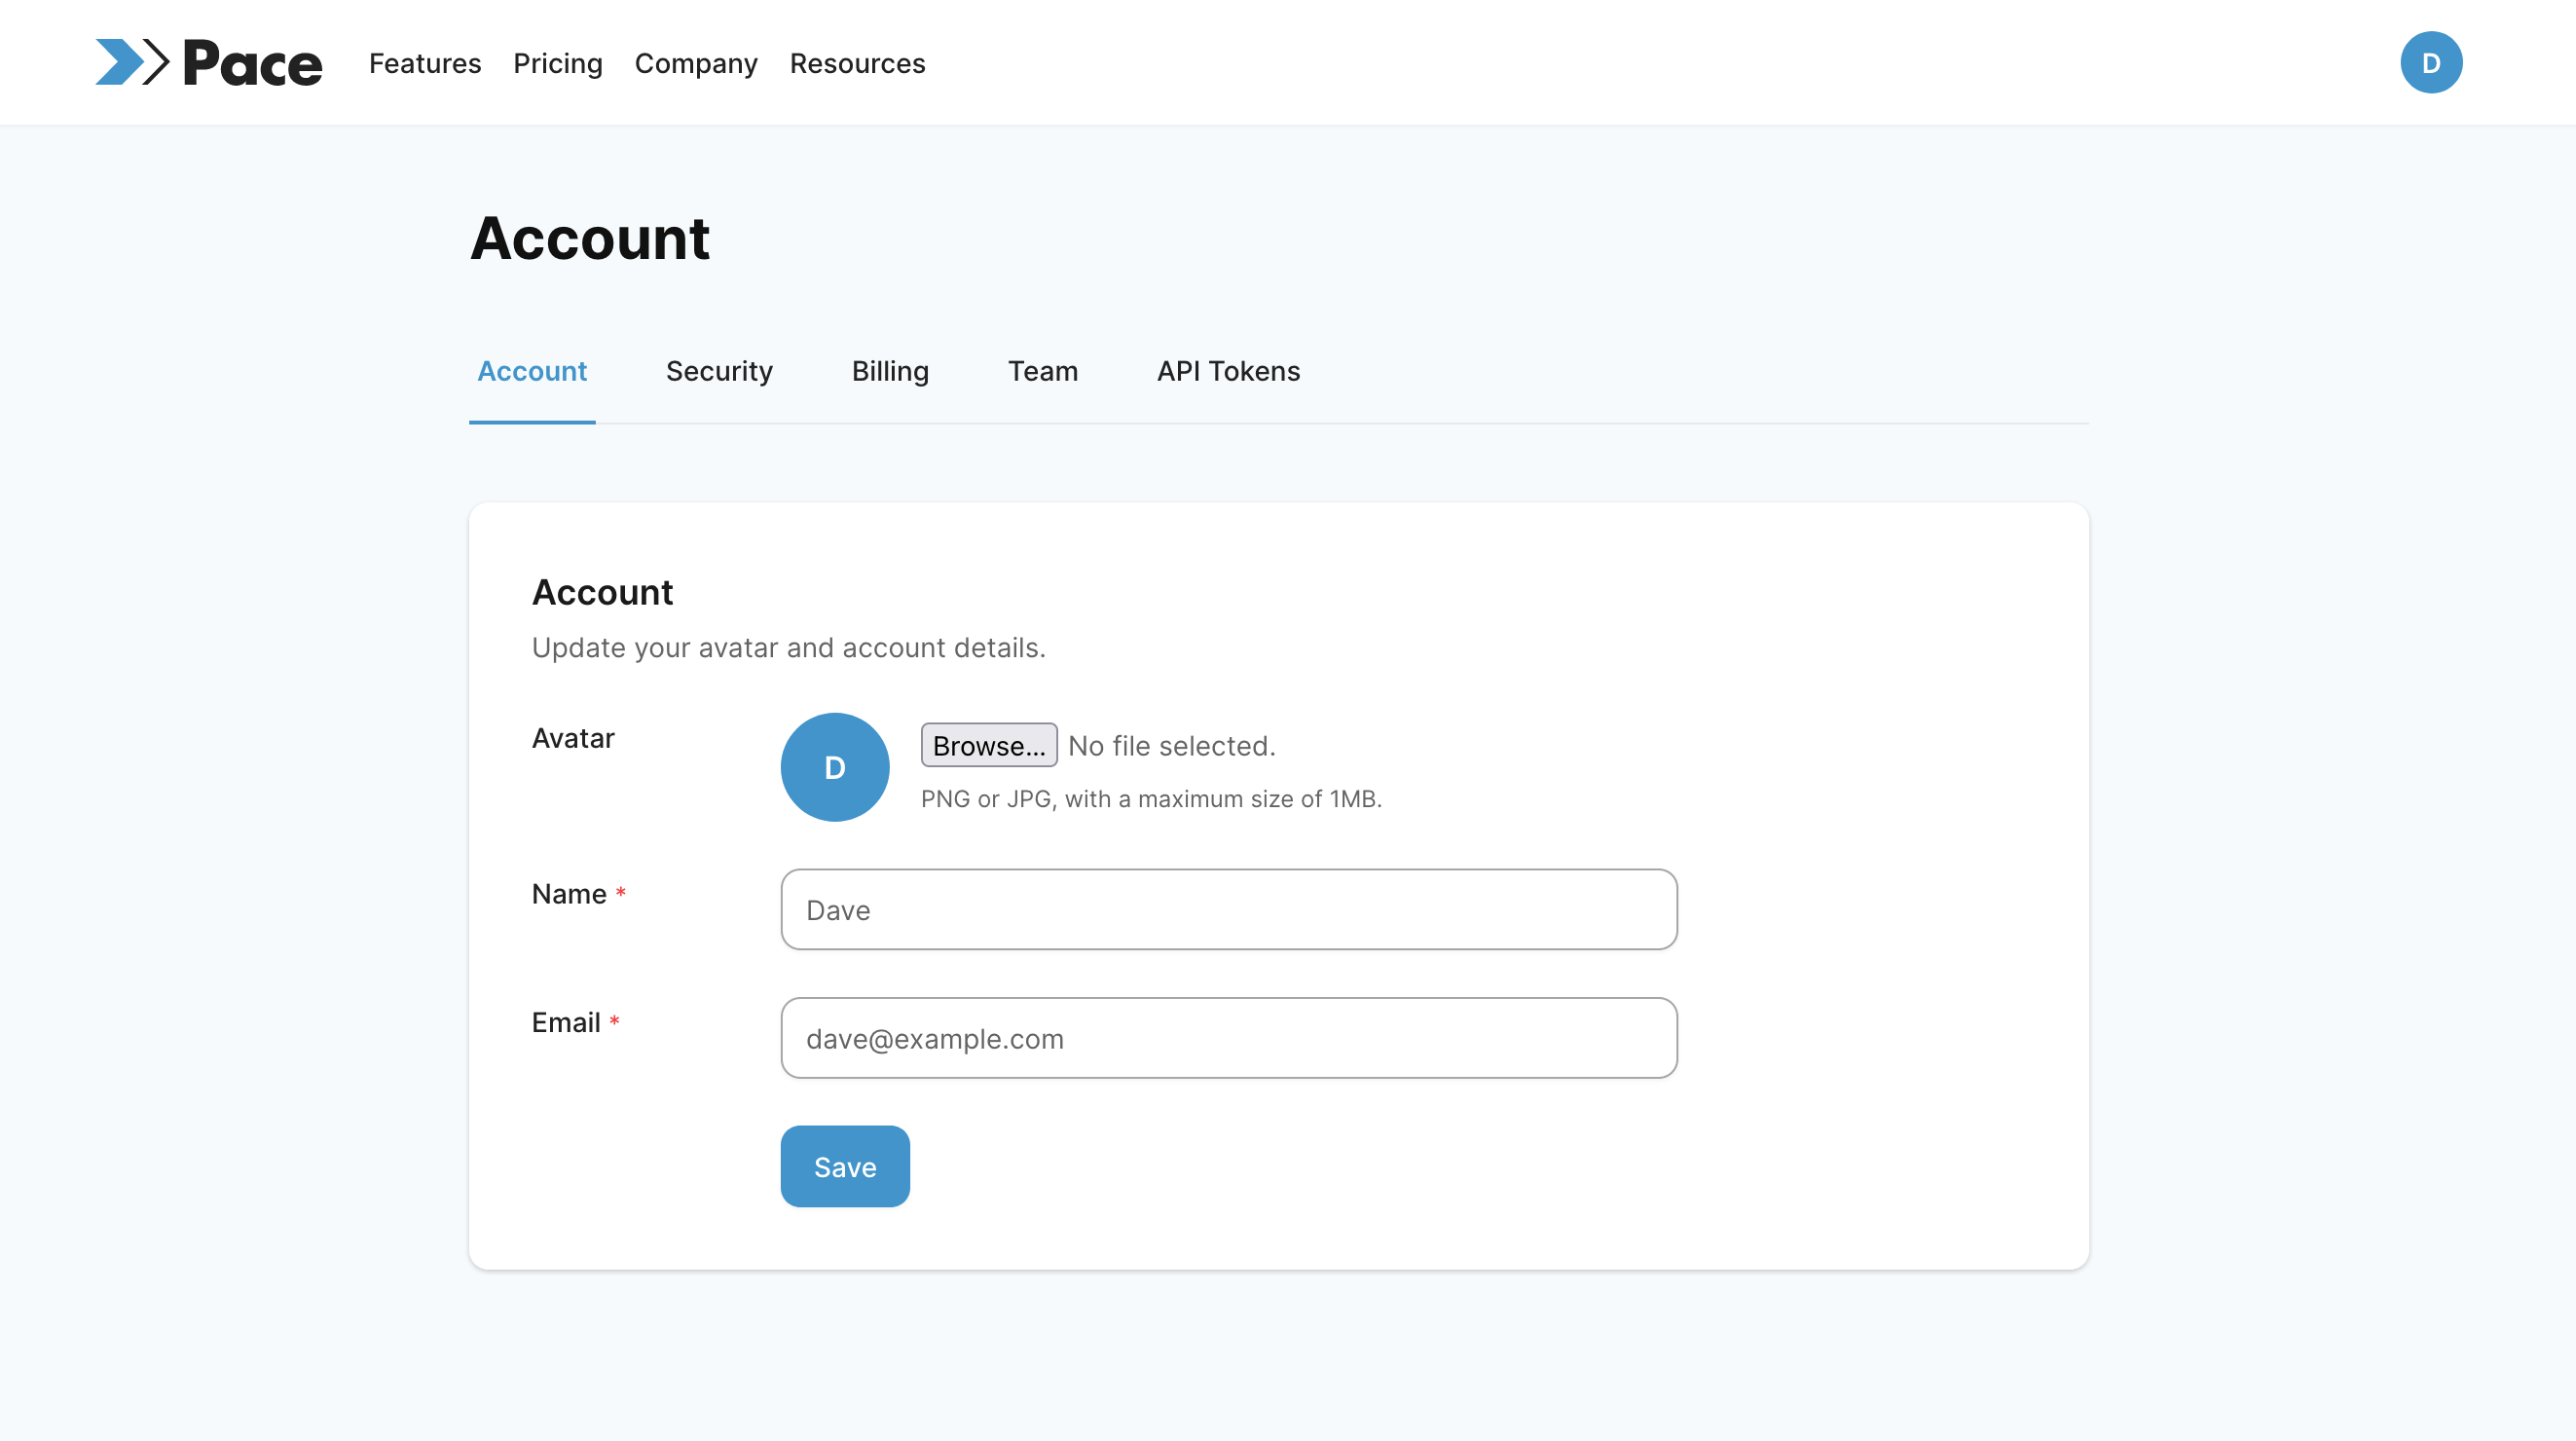
Task: Focus the Email input field
Action: point(1228,1038)
